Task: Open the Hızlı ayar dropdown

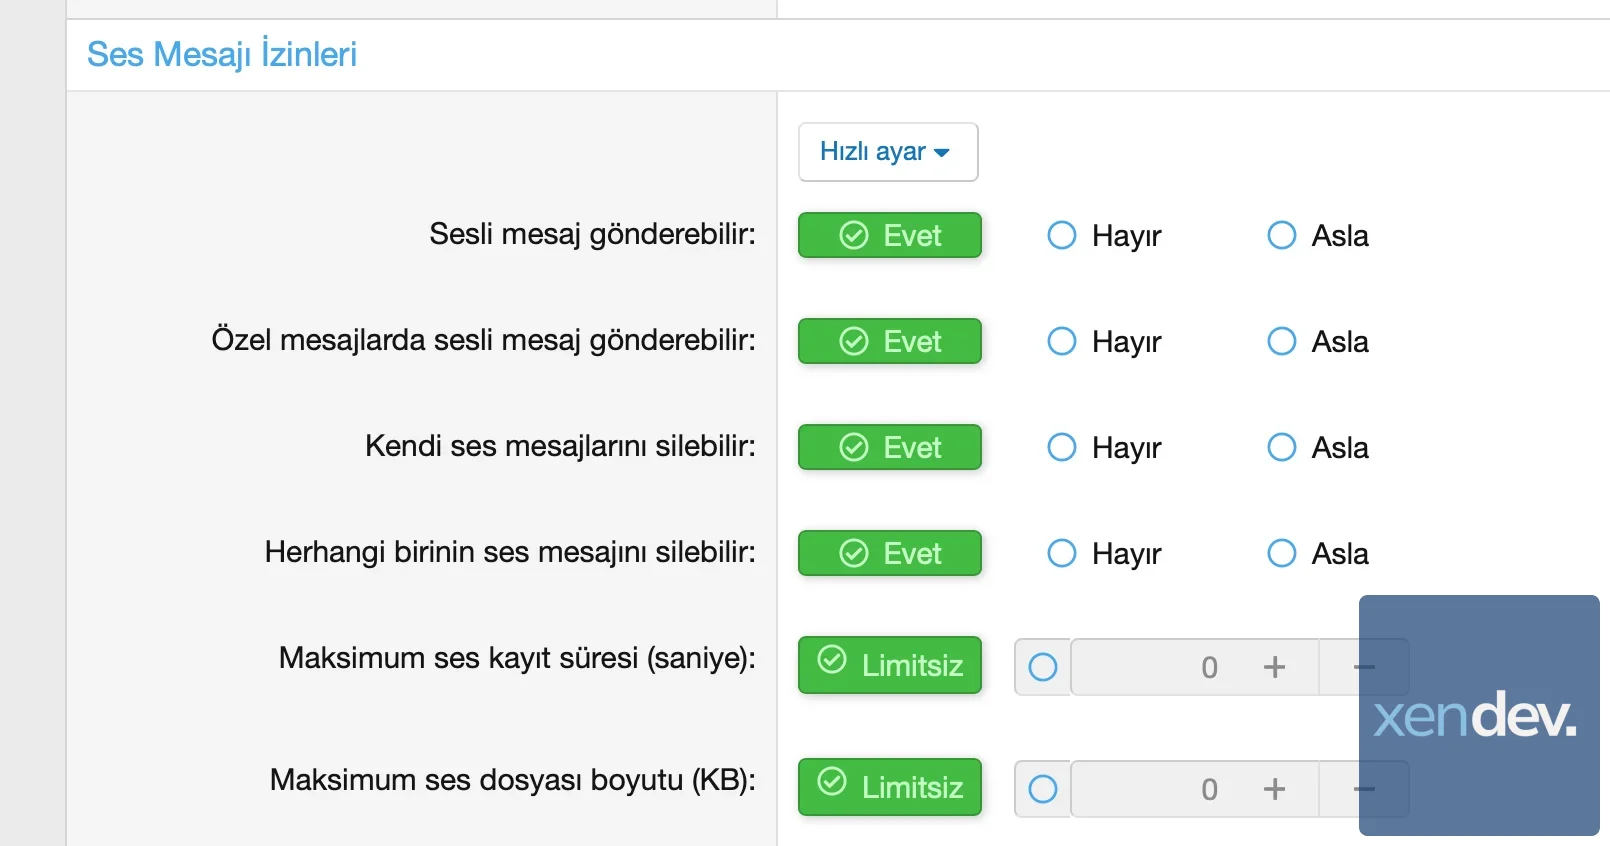Action: (887, 152)
